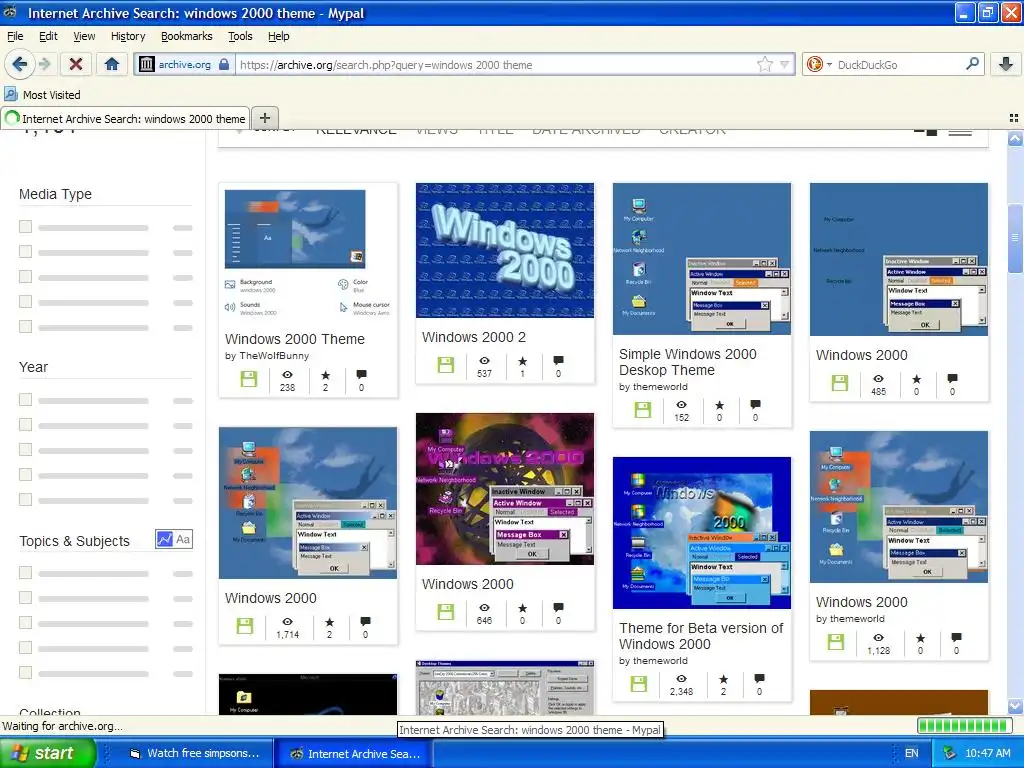Go back using the browser back arrow
This screenshot has width=1024, height=768.
coord(20,64)
